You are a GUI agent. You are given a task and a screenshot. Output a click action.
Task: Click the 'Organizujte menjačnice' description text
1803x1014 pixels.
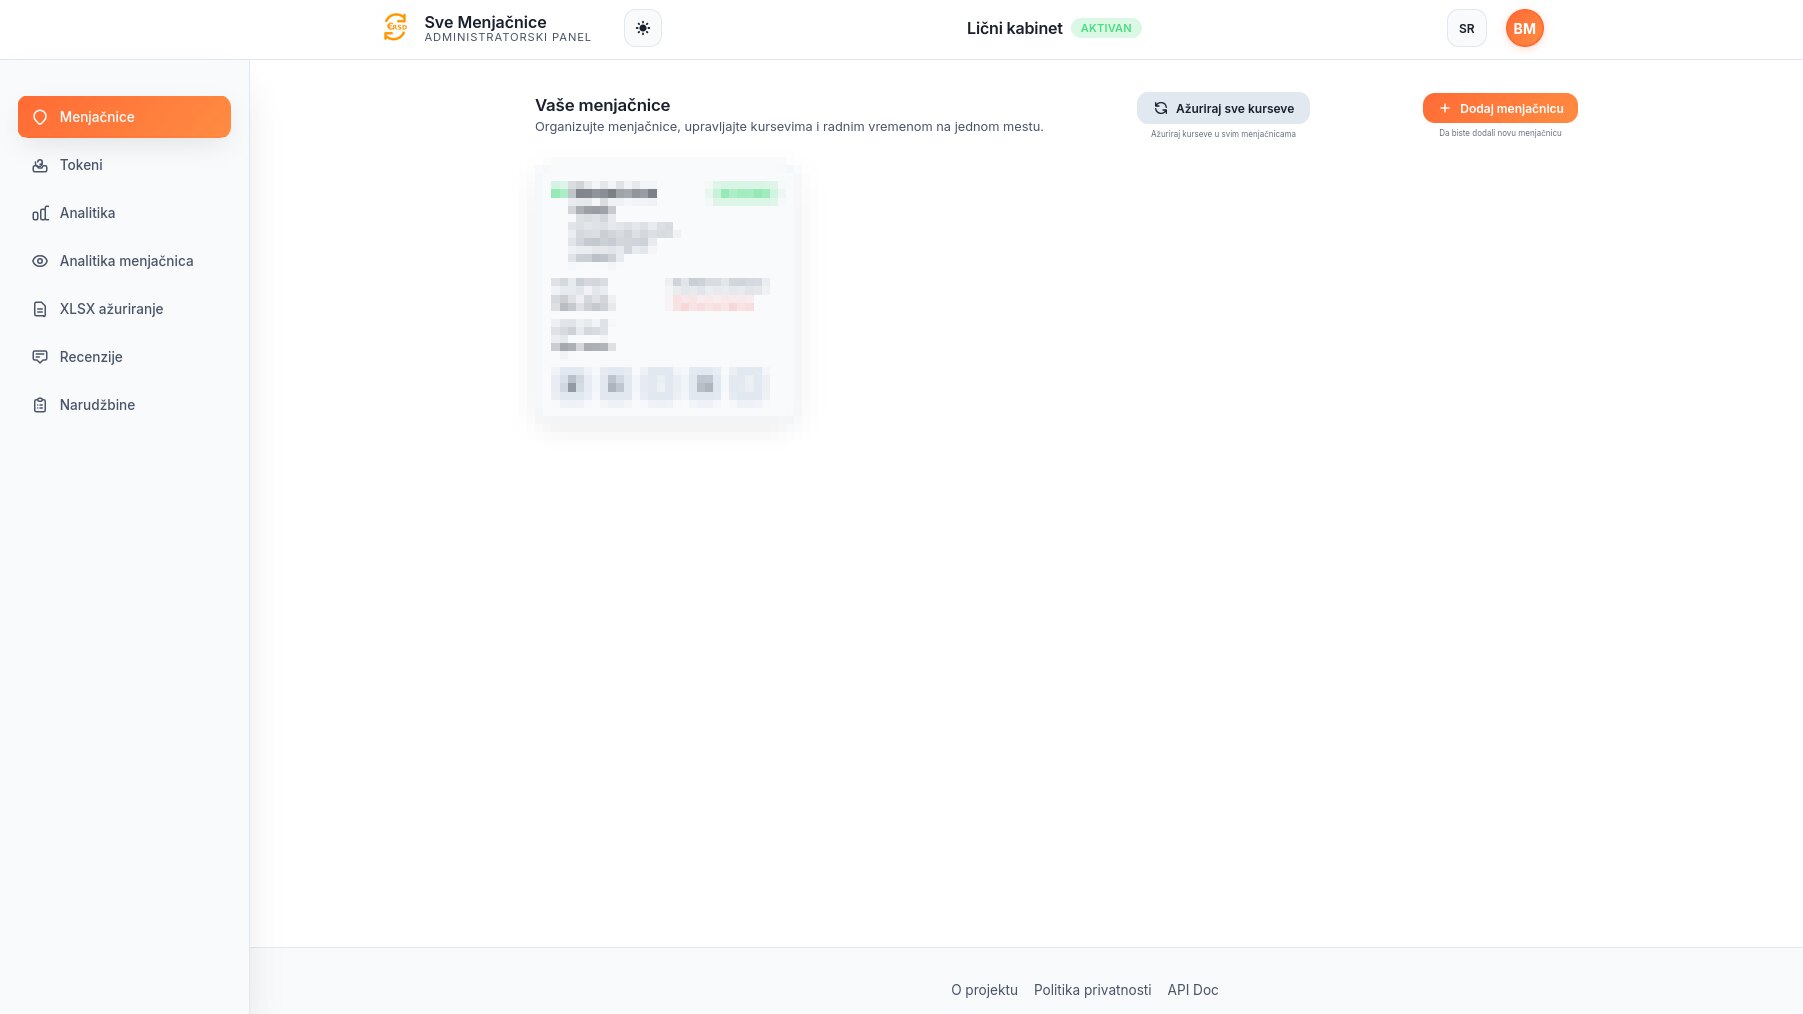pyautogui.click(x=789, y=127)
